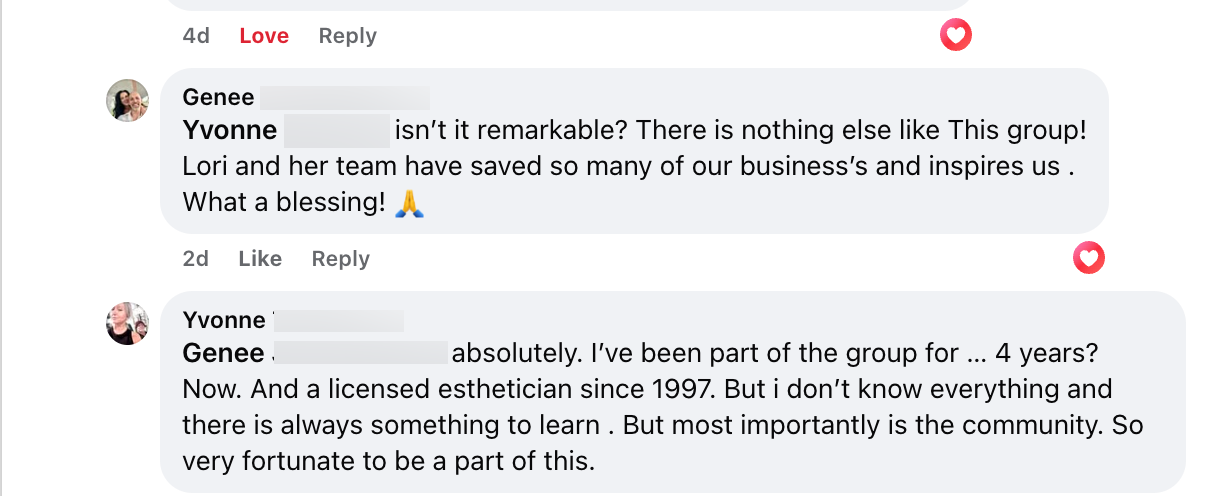This screenshot has height=496, width=1224.
Task: Click the bold Genee mention in Yvonne's reply
Action: [224, 354]
